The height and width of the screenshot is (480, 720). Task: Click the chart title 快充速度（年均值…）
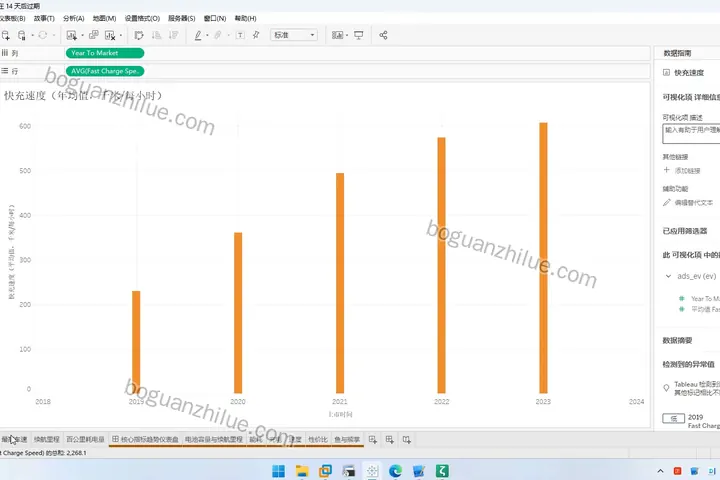click(x=83, y=96)
